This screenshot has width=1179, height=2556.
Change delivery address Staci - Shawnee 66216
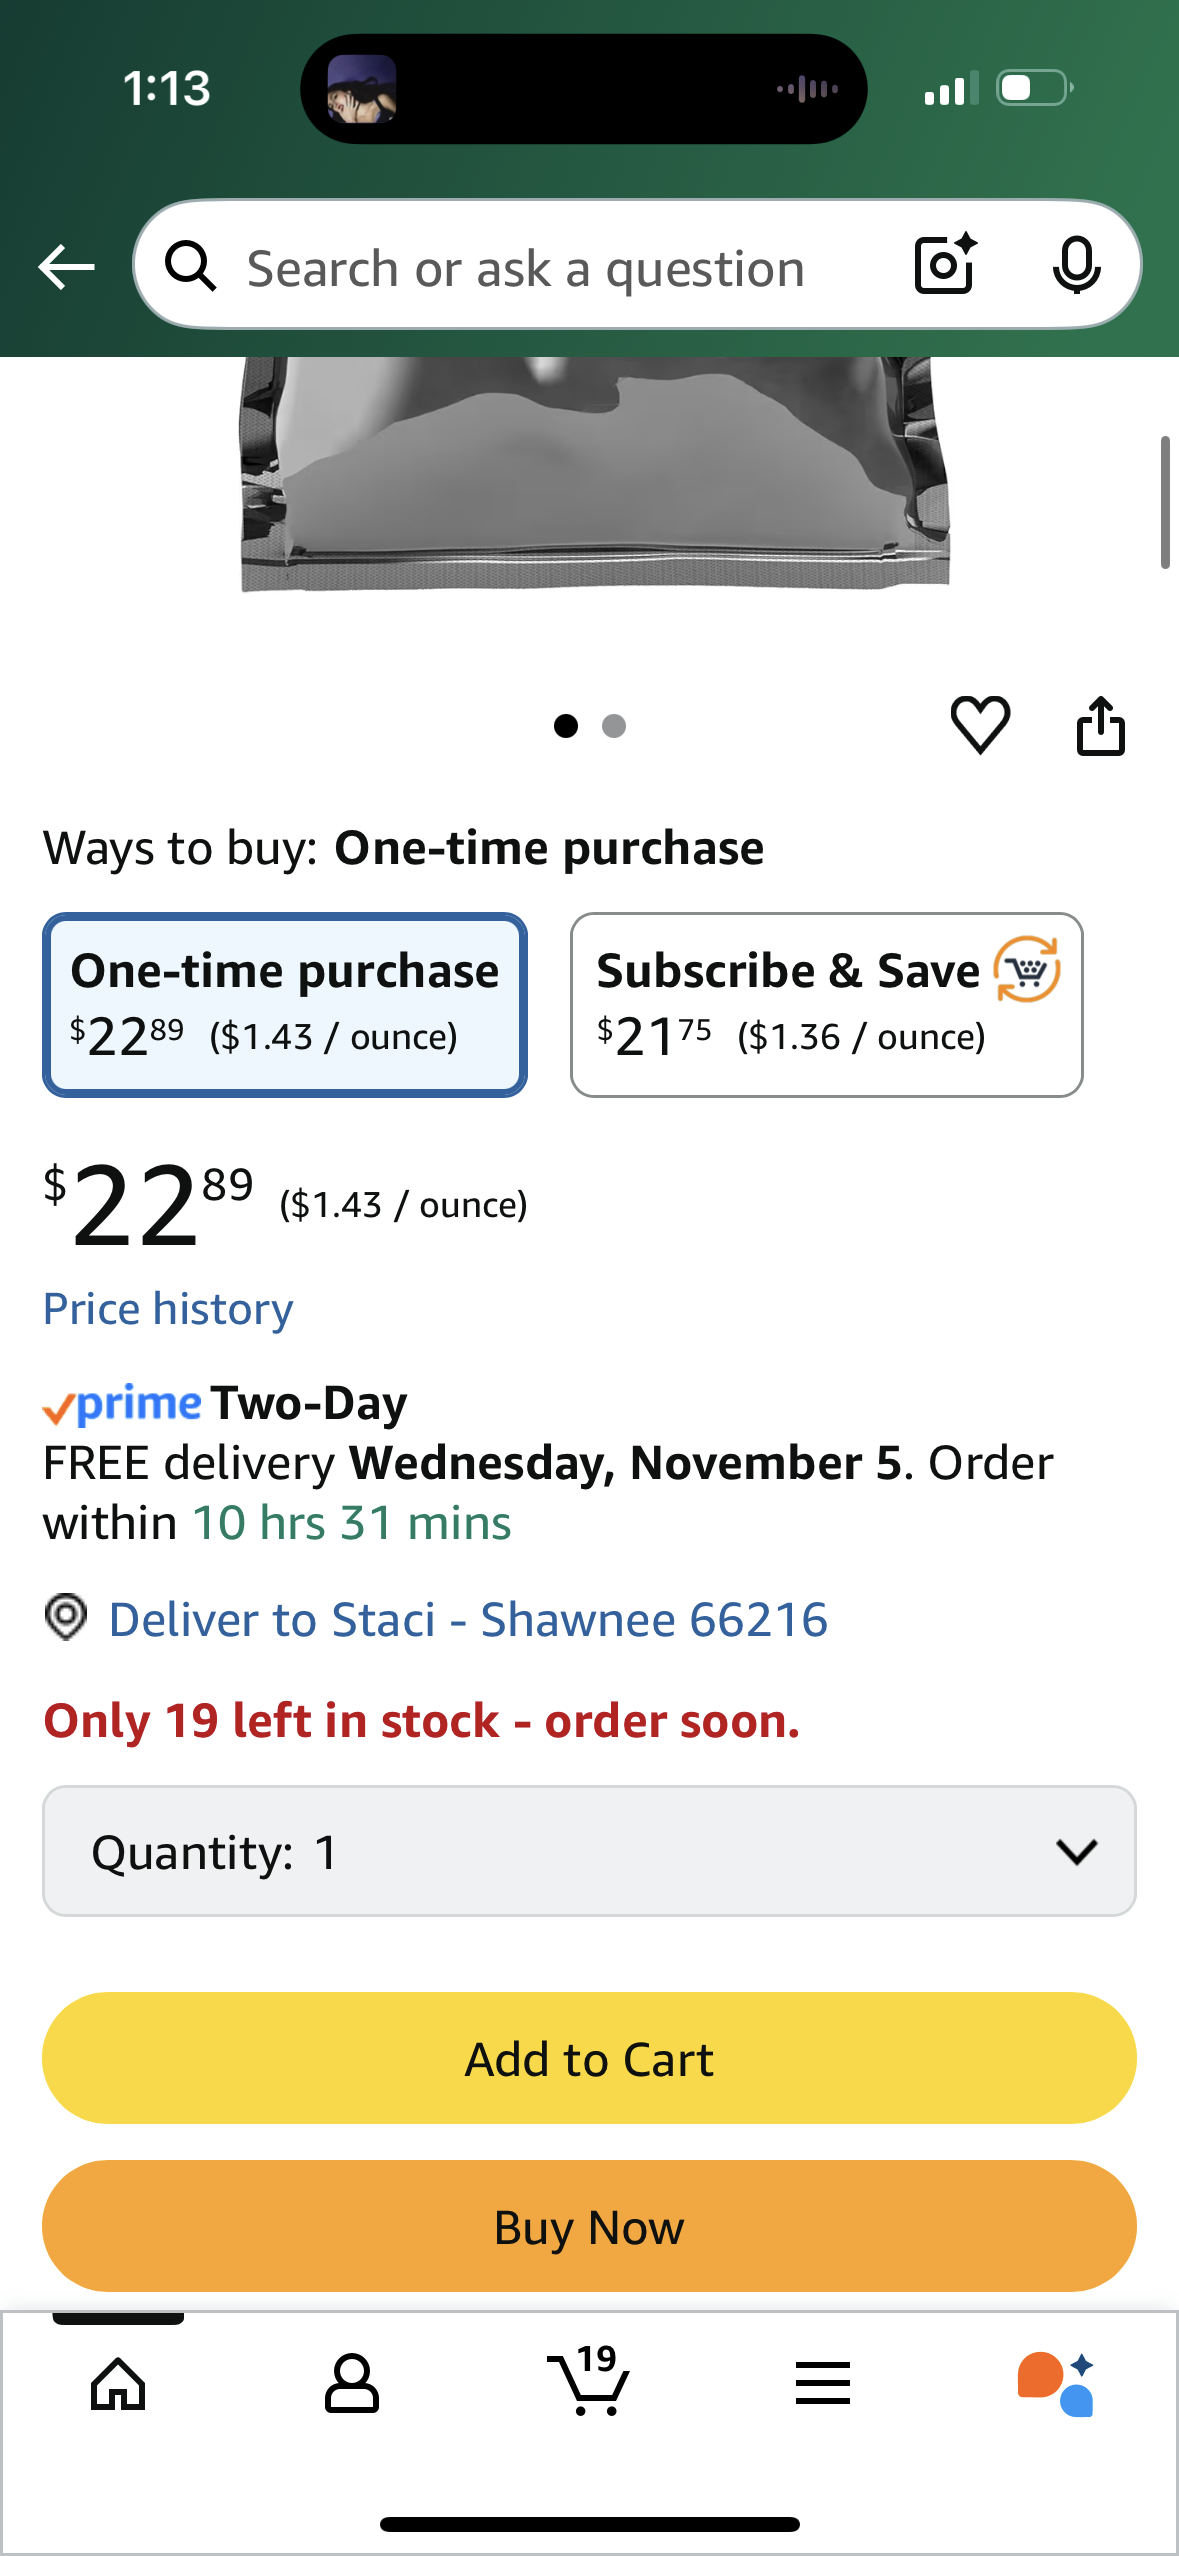pyautogui.click(x=467, y=1619)
